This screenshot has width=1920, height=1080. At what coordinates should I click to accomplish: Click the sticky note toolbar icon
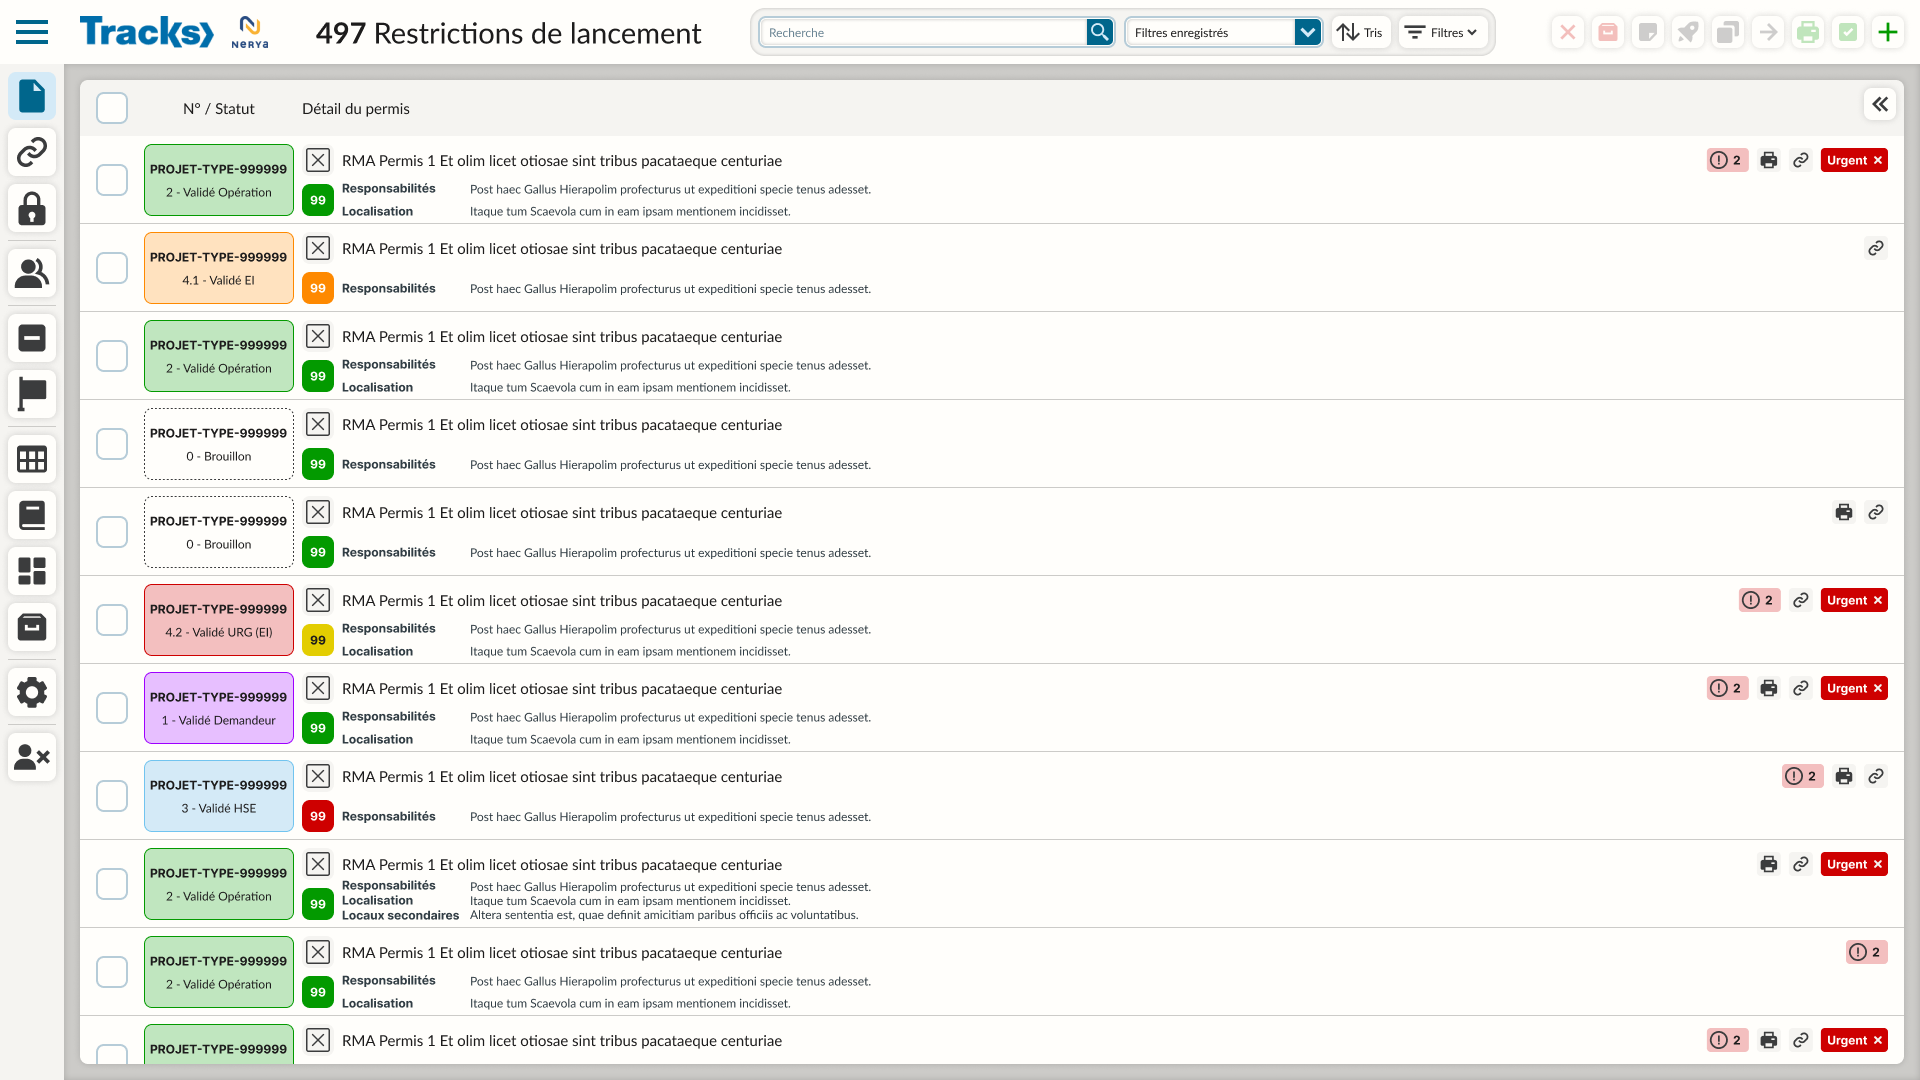pos(1648,32)
